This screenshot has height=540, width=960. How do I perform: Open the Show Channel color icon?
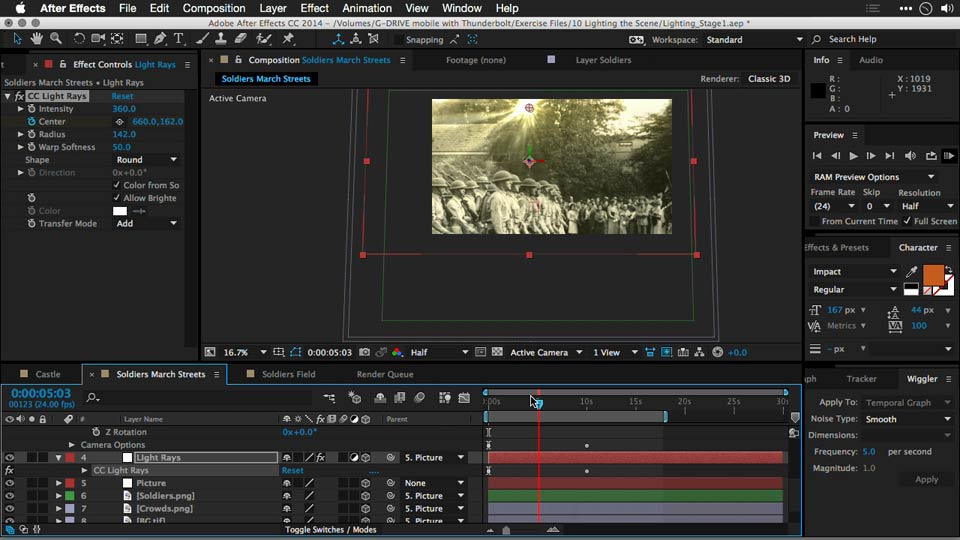tap(397, 352)
